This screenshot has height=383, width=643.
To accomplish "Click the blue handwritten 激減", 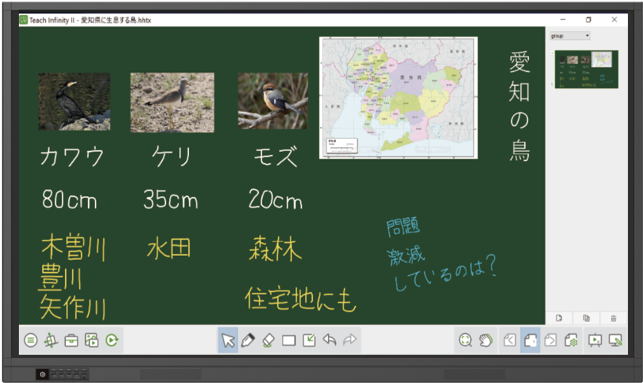I will coord(406,255).
